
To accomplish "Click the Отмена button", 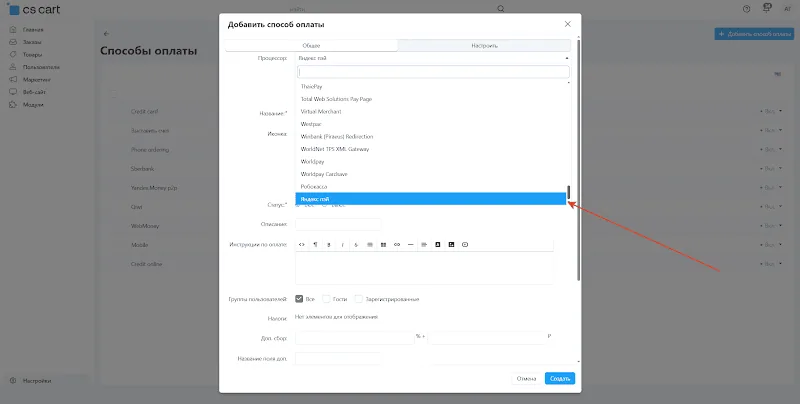I will pos(526,378).
